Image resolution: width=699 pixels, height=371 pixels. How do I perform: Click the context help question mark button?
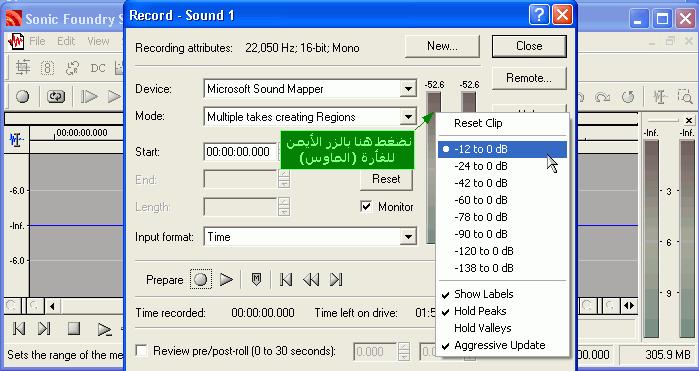pyautogui.click(x=539, y=16)
